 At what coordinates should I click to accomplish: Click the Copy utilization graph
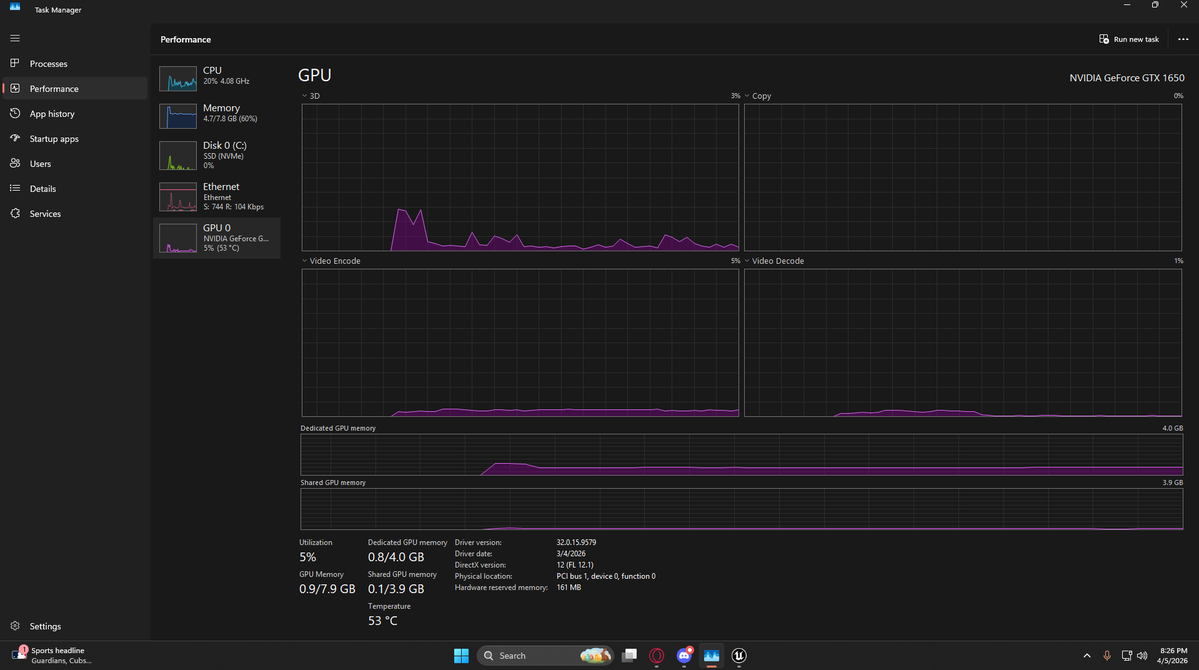point(963,177)
